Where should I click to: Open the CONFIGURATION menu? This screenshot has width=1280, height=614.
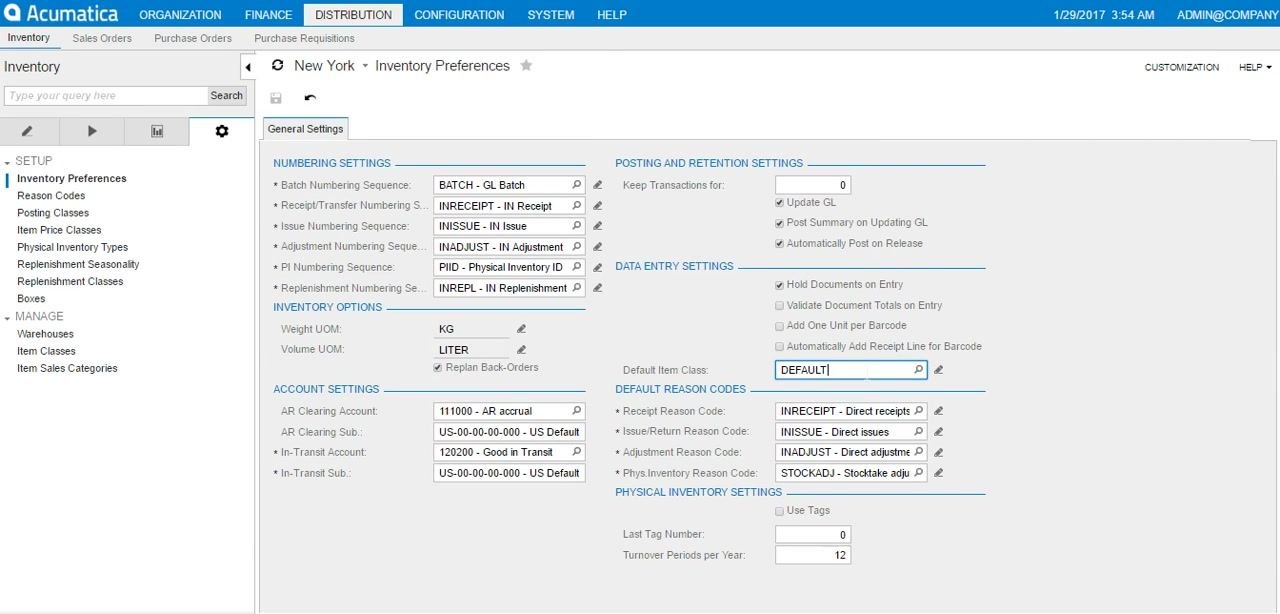[459, 15]
